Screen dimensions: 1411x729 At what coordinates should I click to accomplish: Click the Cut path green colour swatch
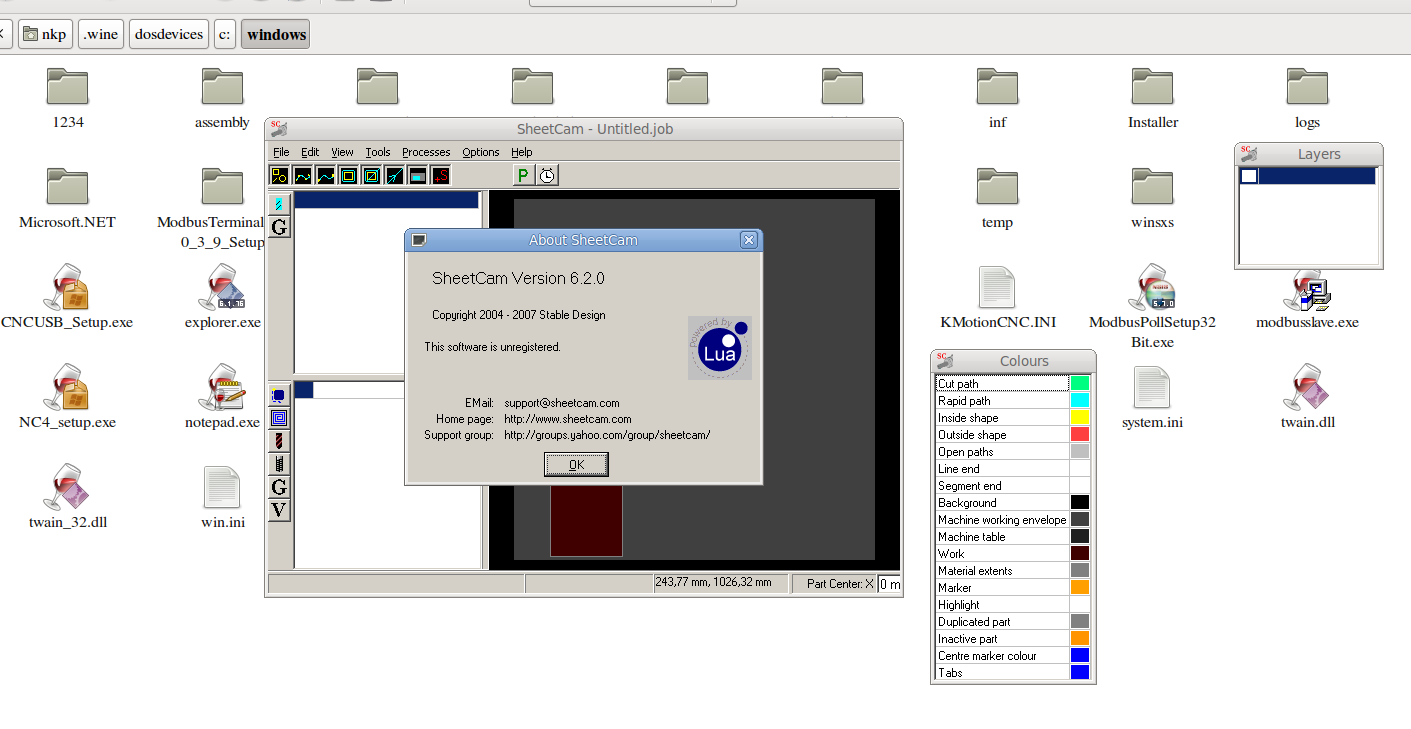(1080, 383)
